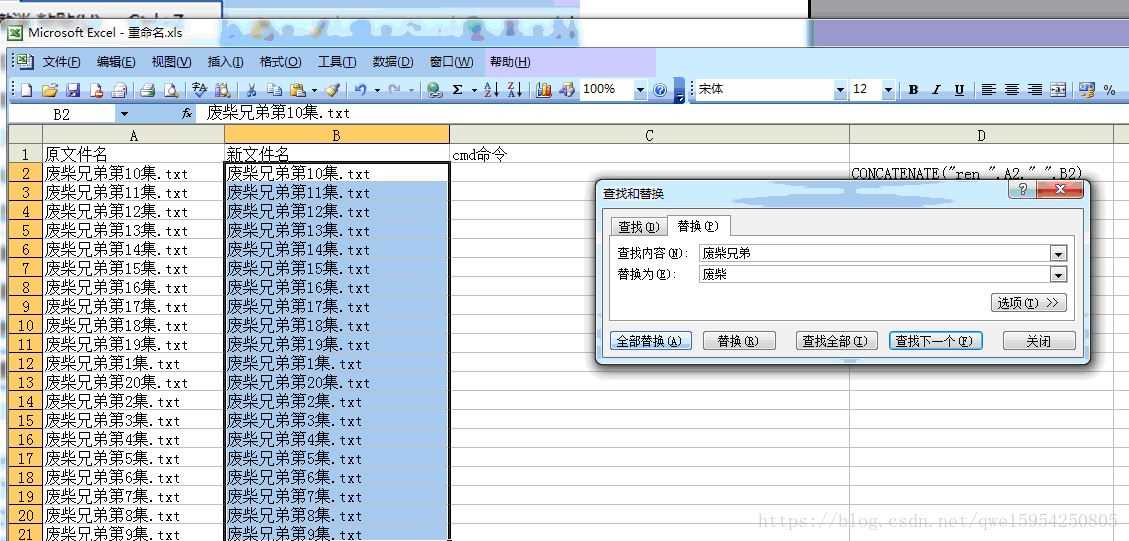Click the 全部替换 button
Screen dimensions: 1129x541
649,341
